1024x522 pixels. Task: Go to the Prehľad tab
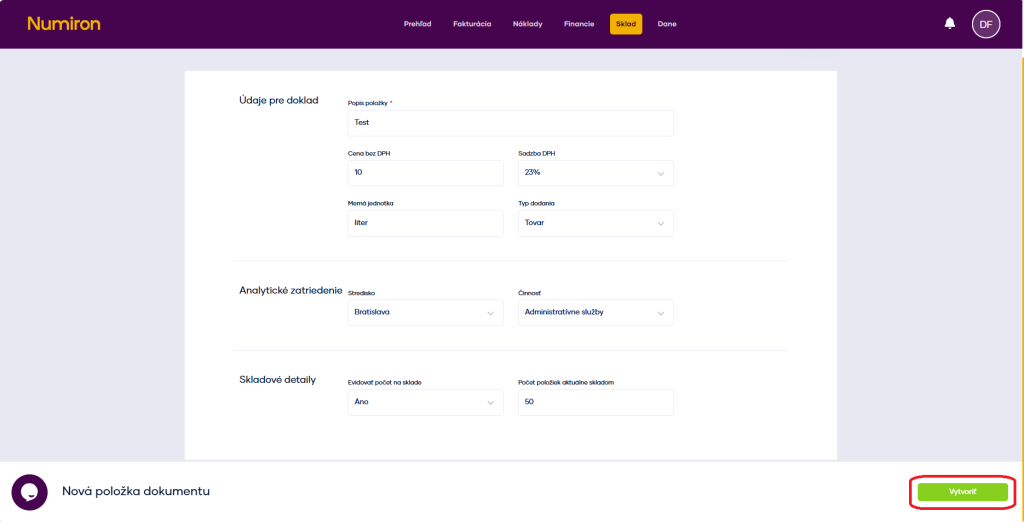417,24
